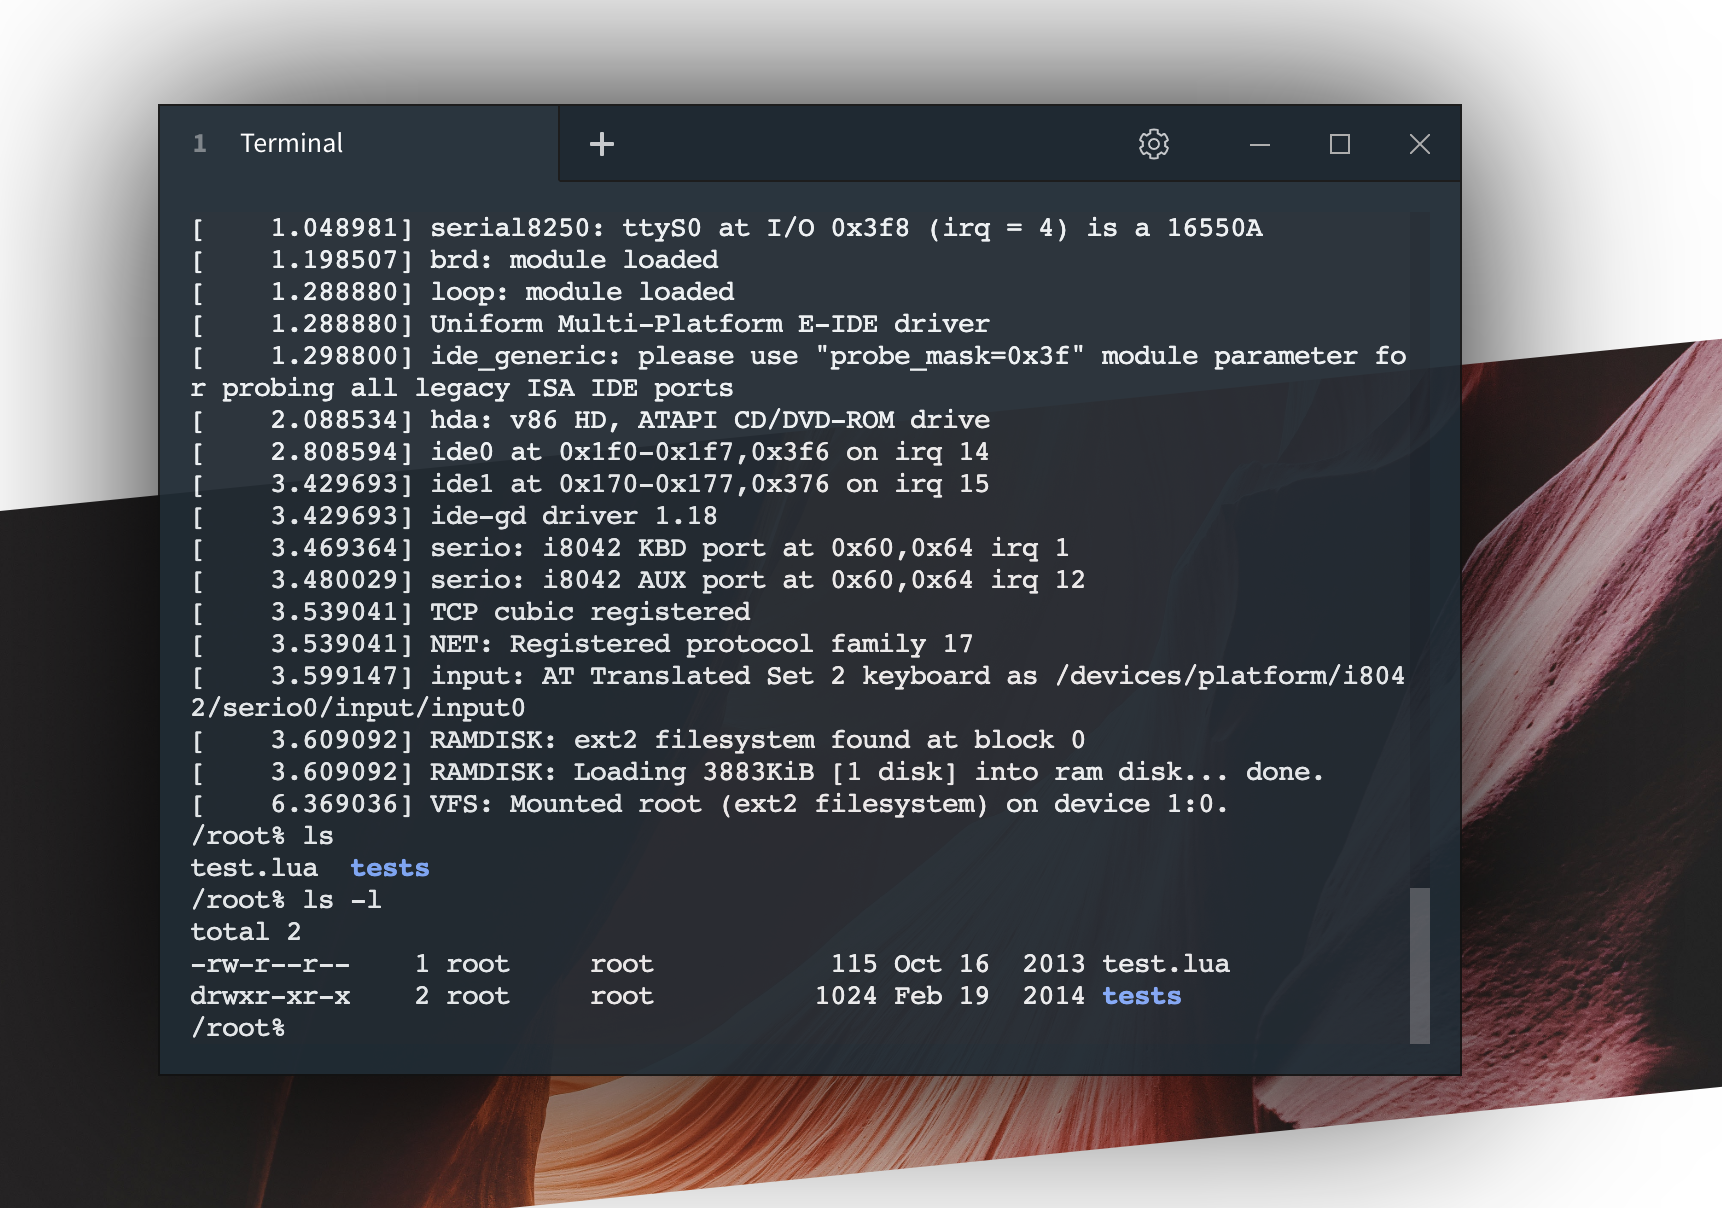Click the tab number '1' label

click(x=200, y=143)
